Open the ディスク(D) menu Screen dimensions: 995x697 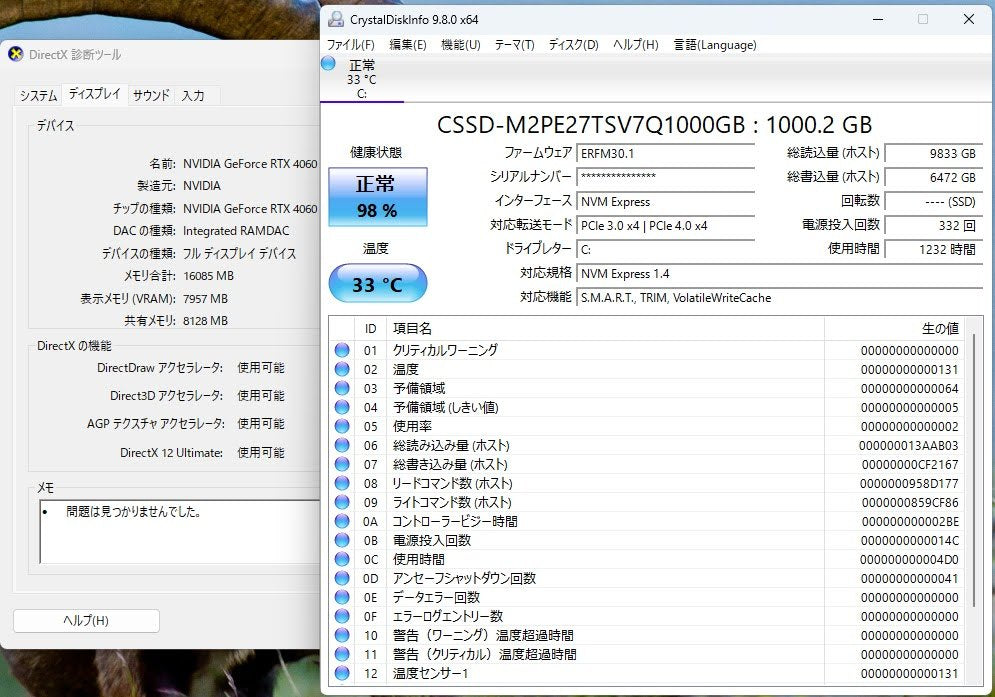pyautogui.click(x=574, y=45)
